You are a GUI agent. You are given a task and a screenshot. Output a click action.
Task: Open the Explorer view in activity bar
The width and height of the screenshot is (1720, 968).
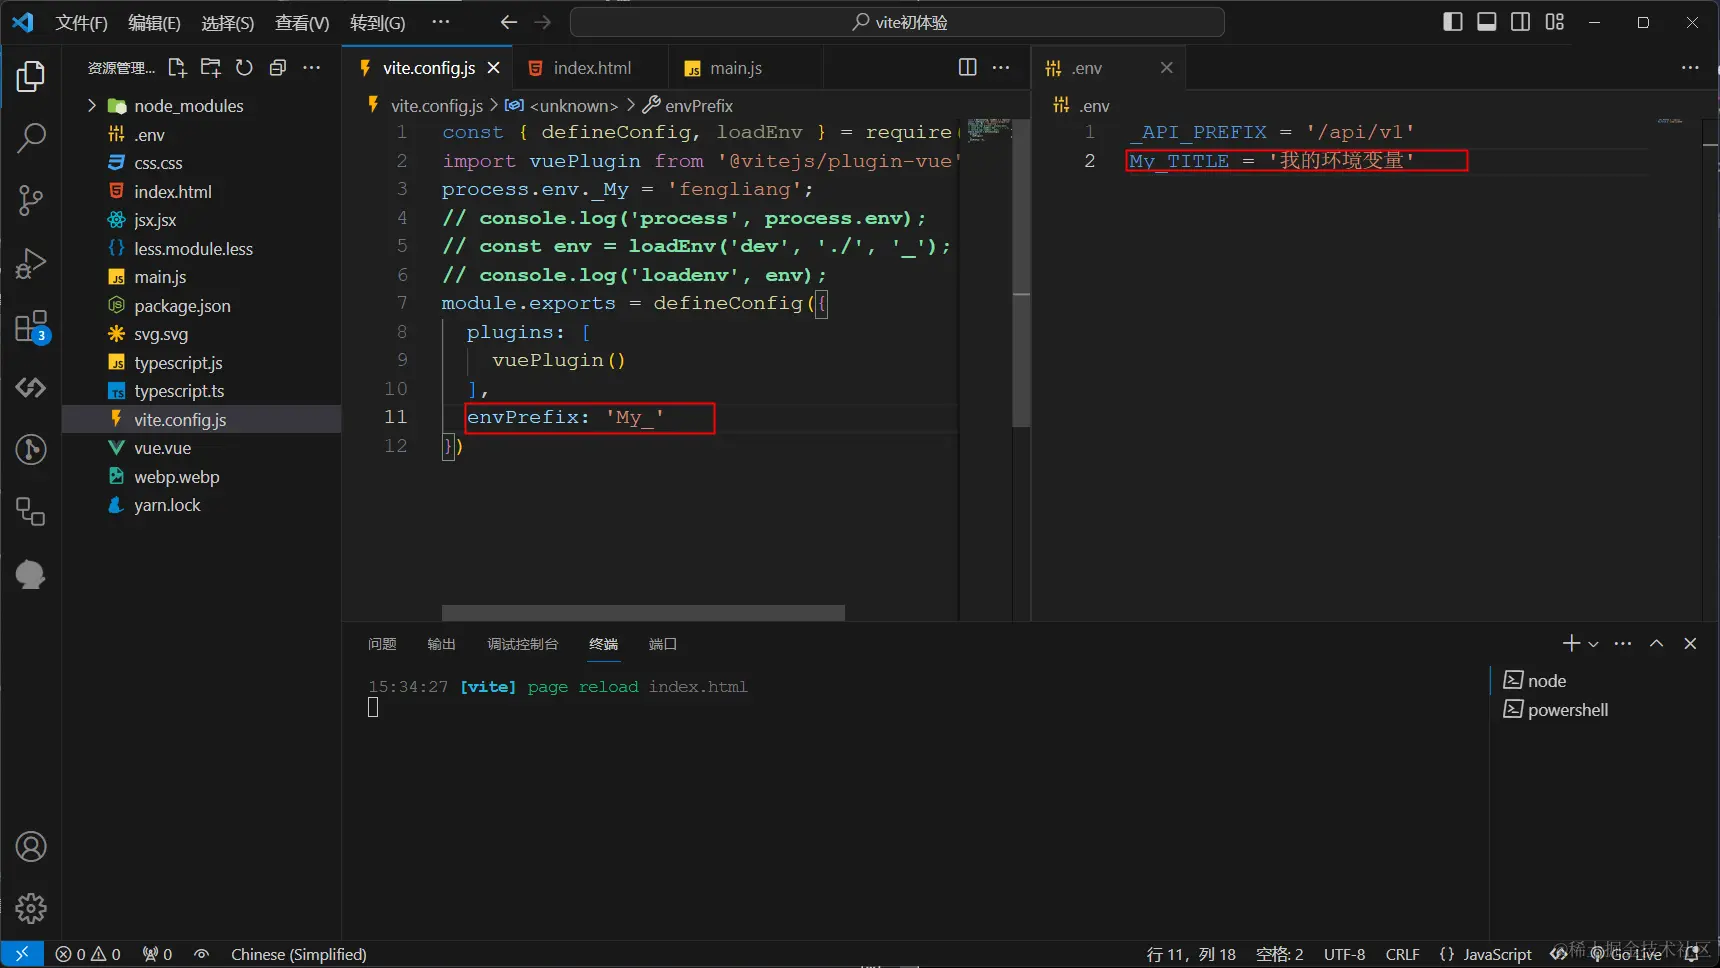point(31,77)
